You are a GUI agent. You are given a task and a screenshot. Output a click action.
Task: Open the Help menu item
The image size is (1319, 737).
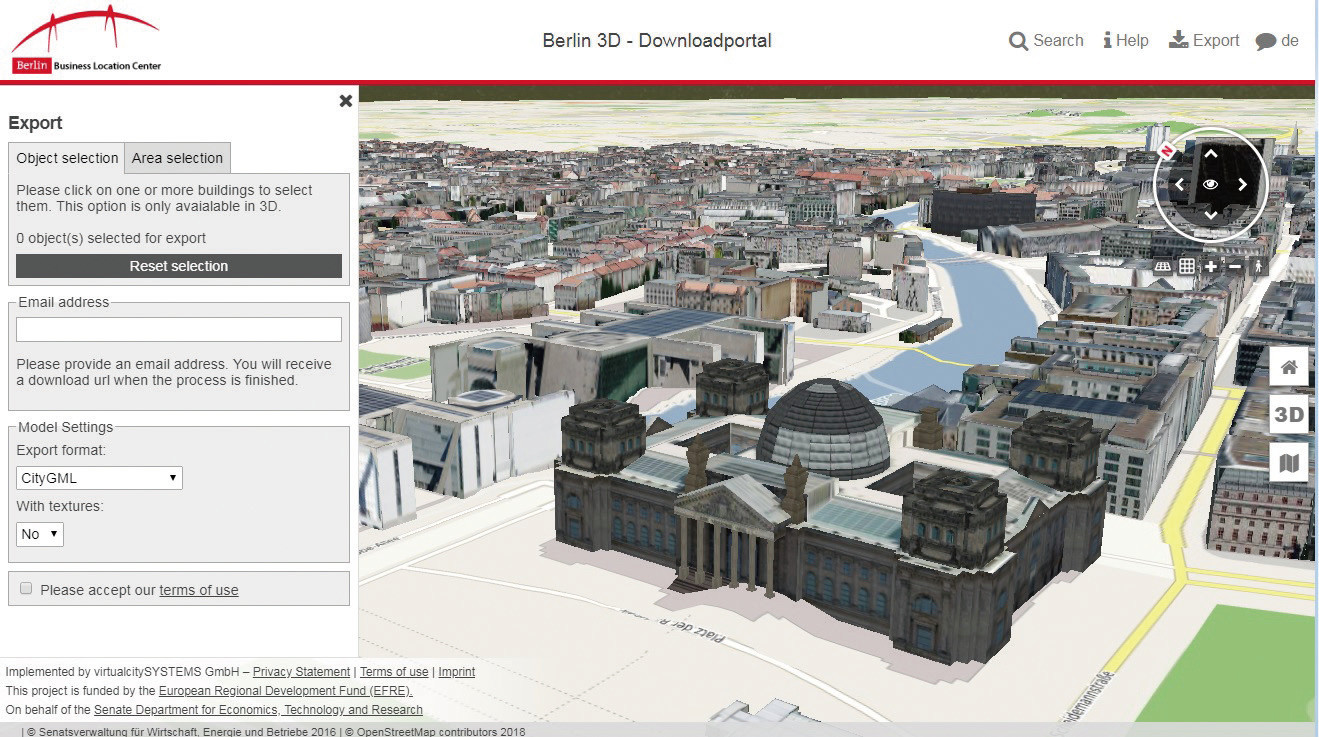tap(1126, 41)
